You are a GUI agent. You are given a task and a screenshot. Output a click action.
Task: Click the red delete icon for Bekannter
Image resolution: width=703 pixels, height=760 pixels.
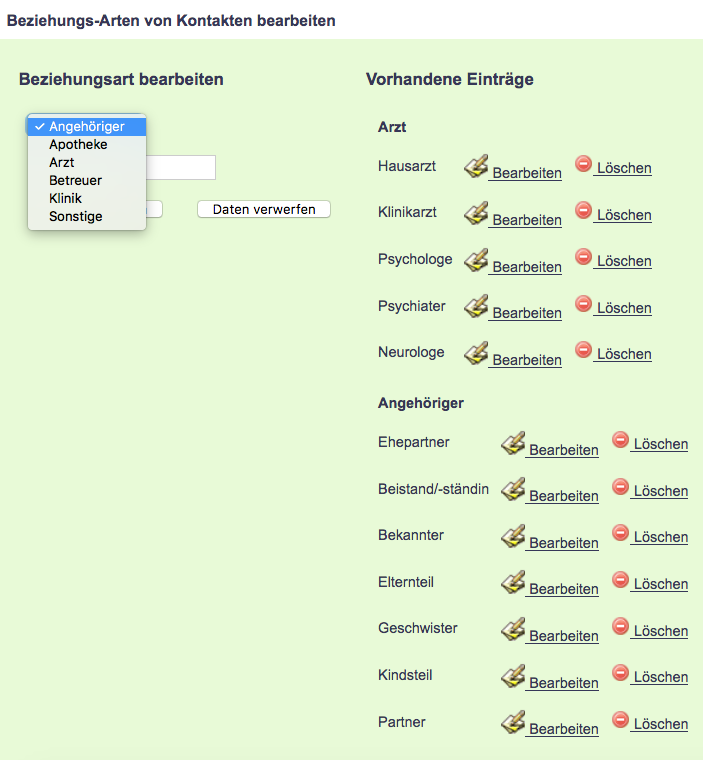click(621, 533)
